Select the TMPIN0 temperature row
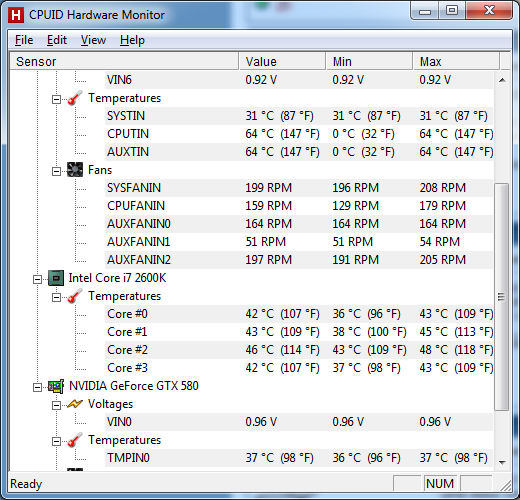This screenshot has height=500, width=520. 299,458
